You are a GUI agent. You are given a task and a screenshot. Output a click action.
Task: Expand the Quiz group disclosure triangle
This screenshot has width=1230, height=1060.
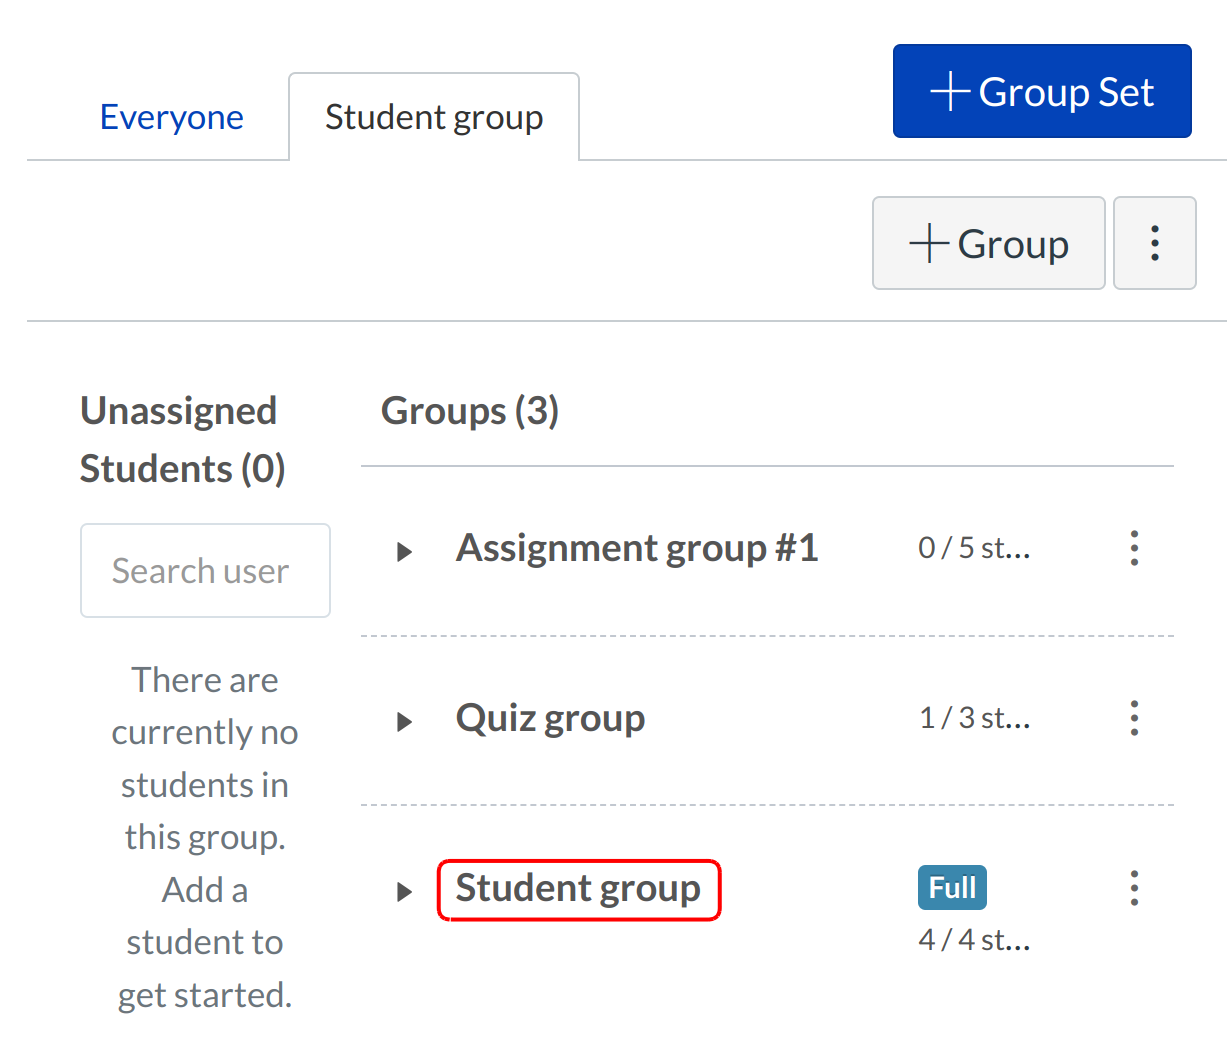coord(404,722)
